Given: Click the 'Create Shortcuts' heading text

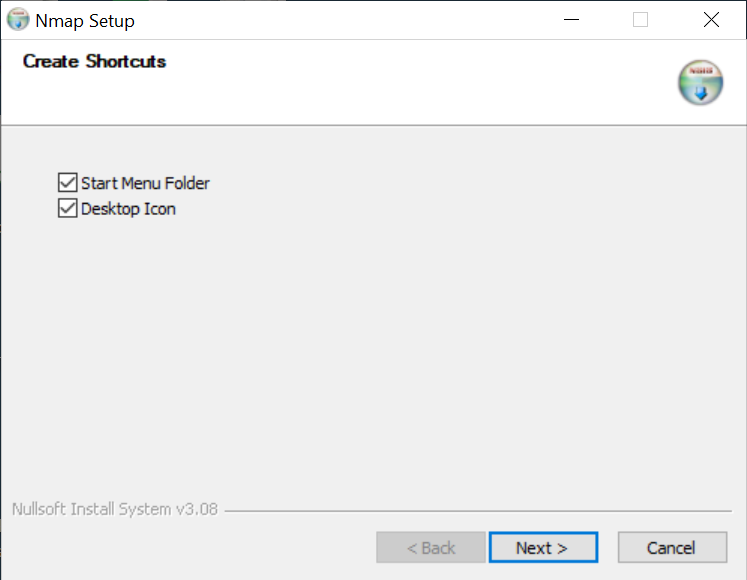Looking at the screenshot, I should (94, 61).
